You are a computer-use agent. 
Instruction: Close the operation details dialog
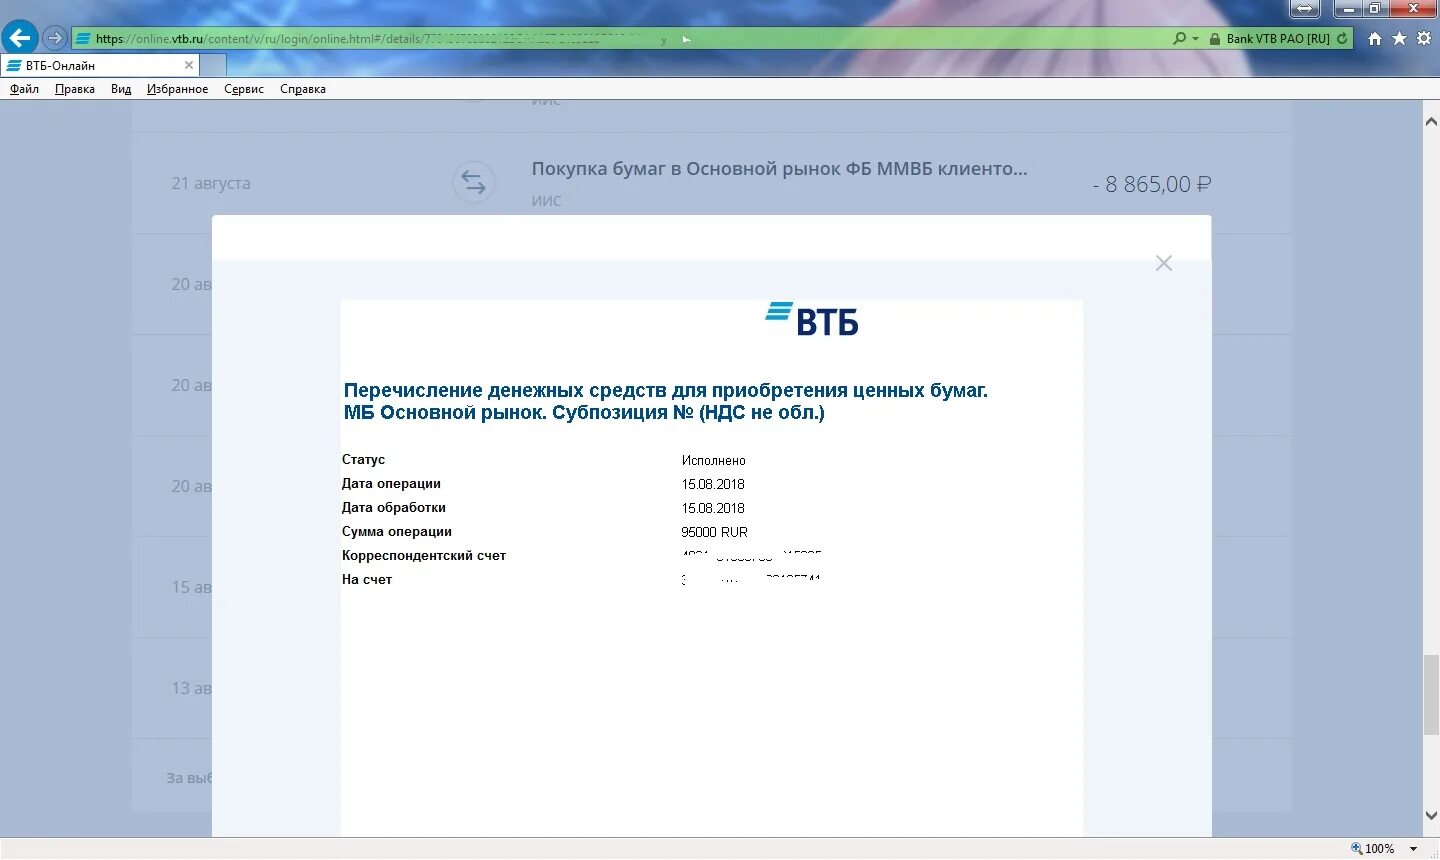(1164, 263)
